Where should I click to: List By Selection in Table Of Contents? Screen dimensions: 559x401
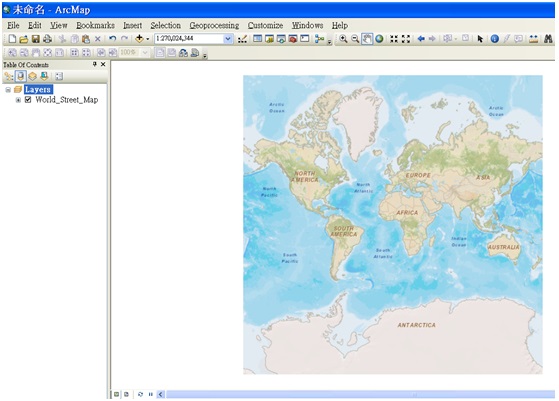[44, 76]
